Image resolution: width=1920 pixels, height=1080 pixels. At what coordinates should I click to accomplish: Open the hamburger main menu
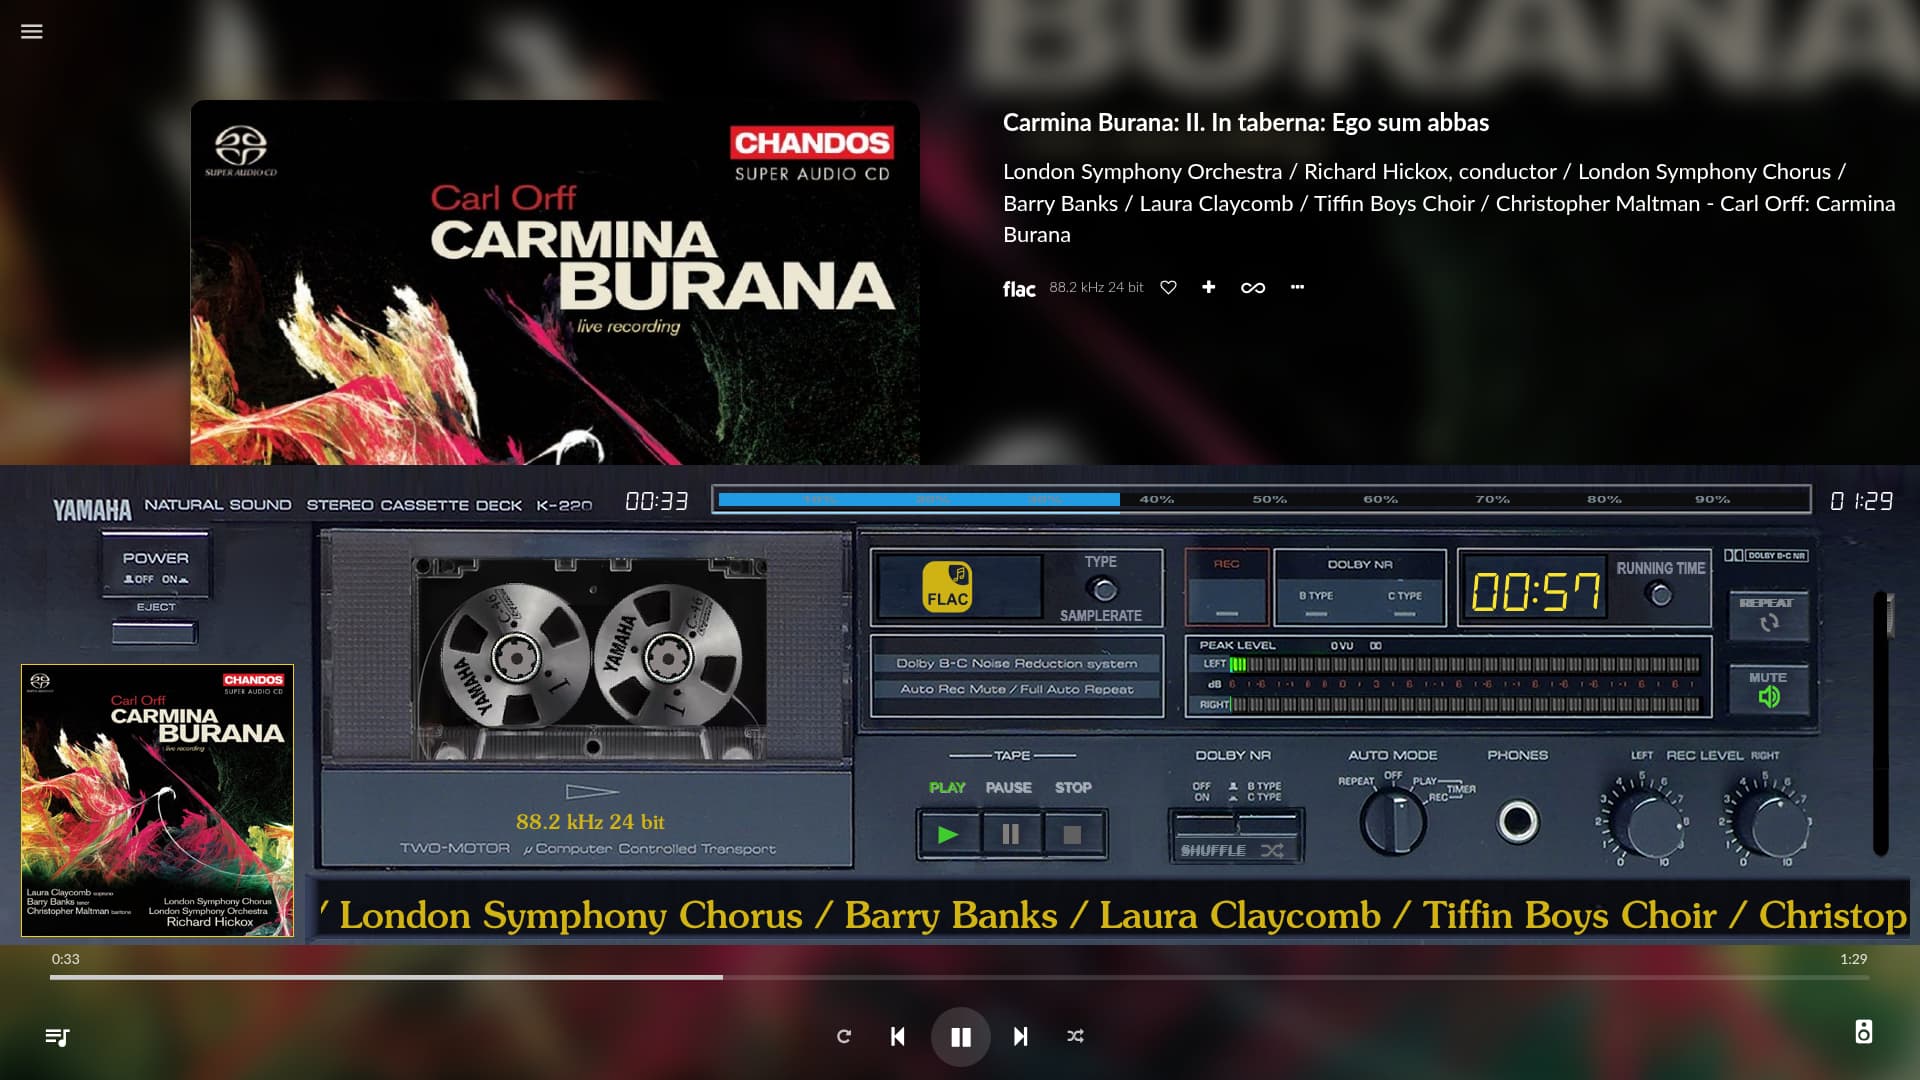(32, 31)
